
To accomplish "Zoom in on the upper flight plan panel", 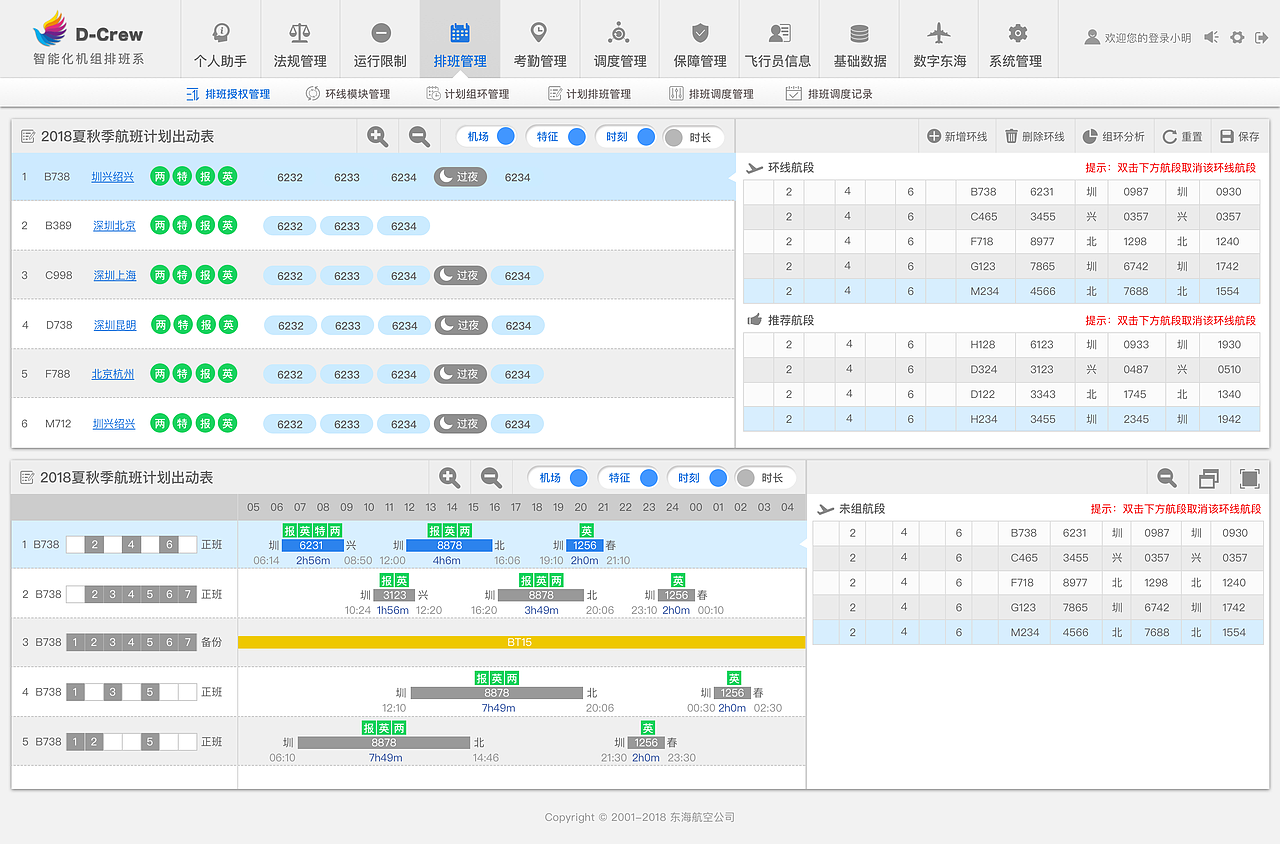I will (378, 136).
